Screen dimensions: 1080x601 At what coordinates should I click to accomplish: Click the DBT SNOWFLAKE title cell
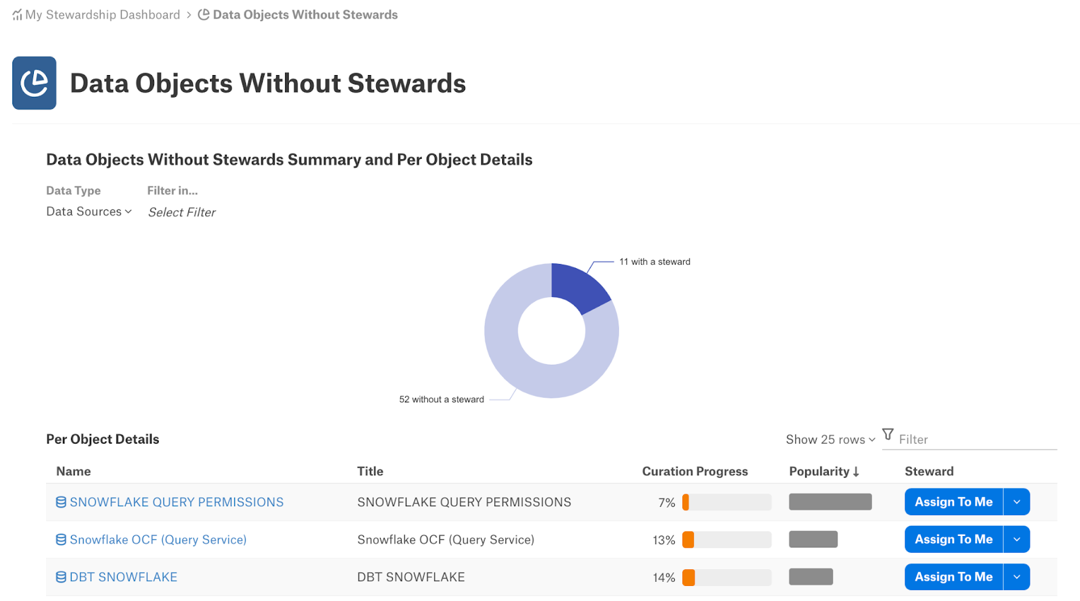pyautogui.click(x=411, y=577)
